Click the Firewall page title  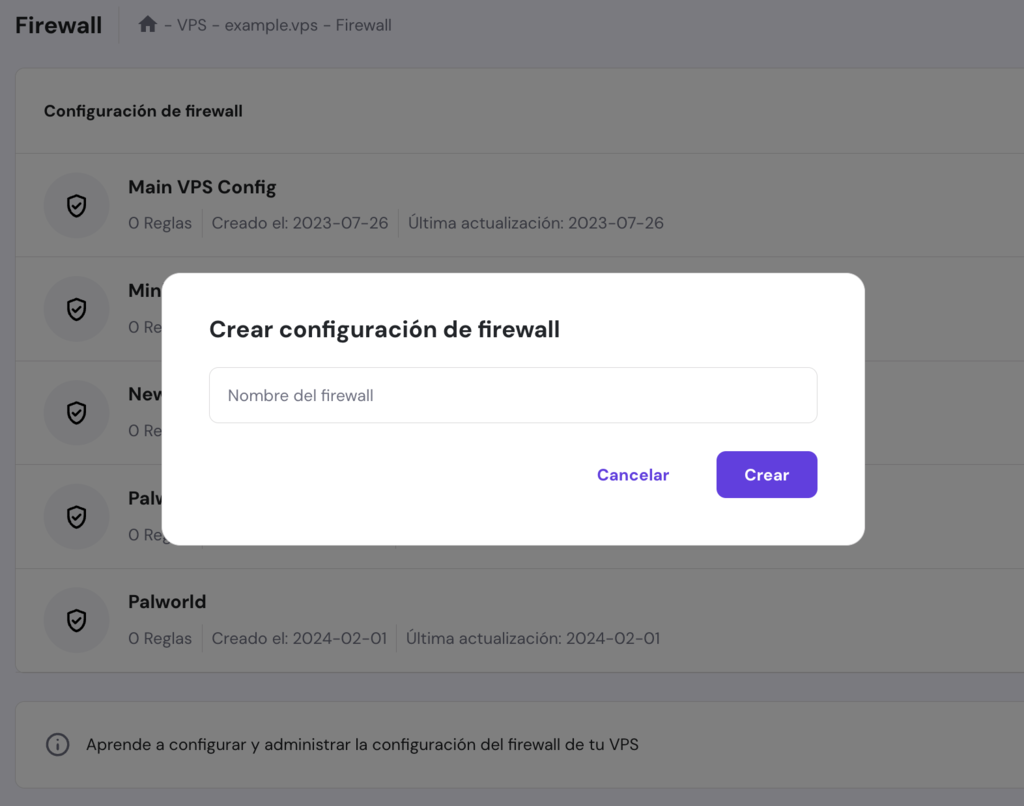(x=58, y=25)
